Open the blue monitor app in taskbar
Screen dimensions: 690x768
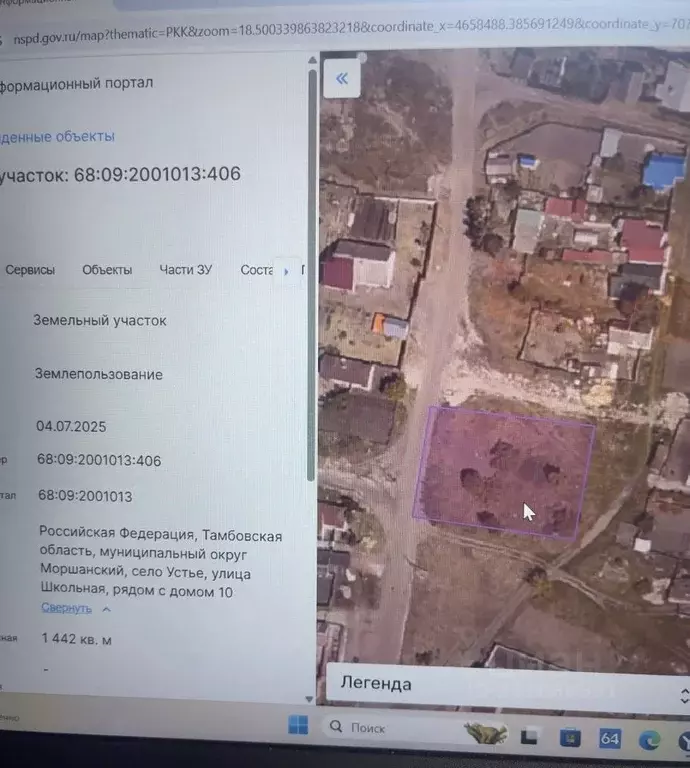click(570, 738)
